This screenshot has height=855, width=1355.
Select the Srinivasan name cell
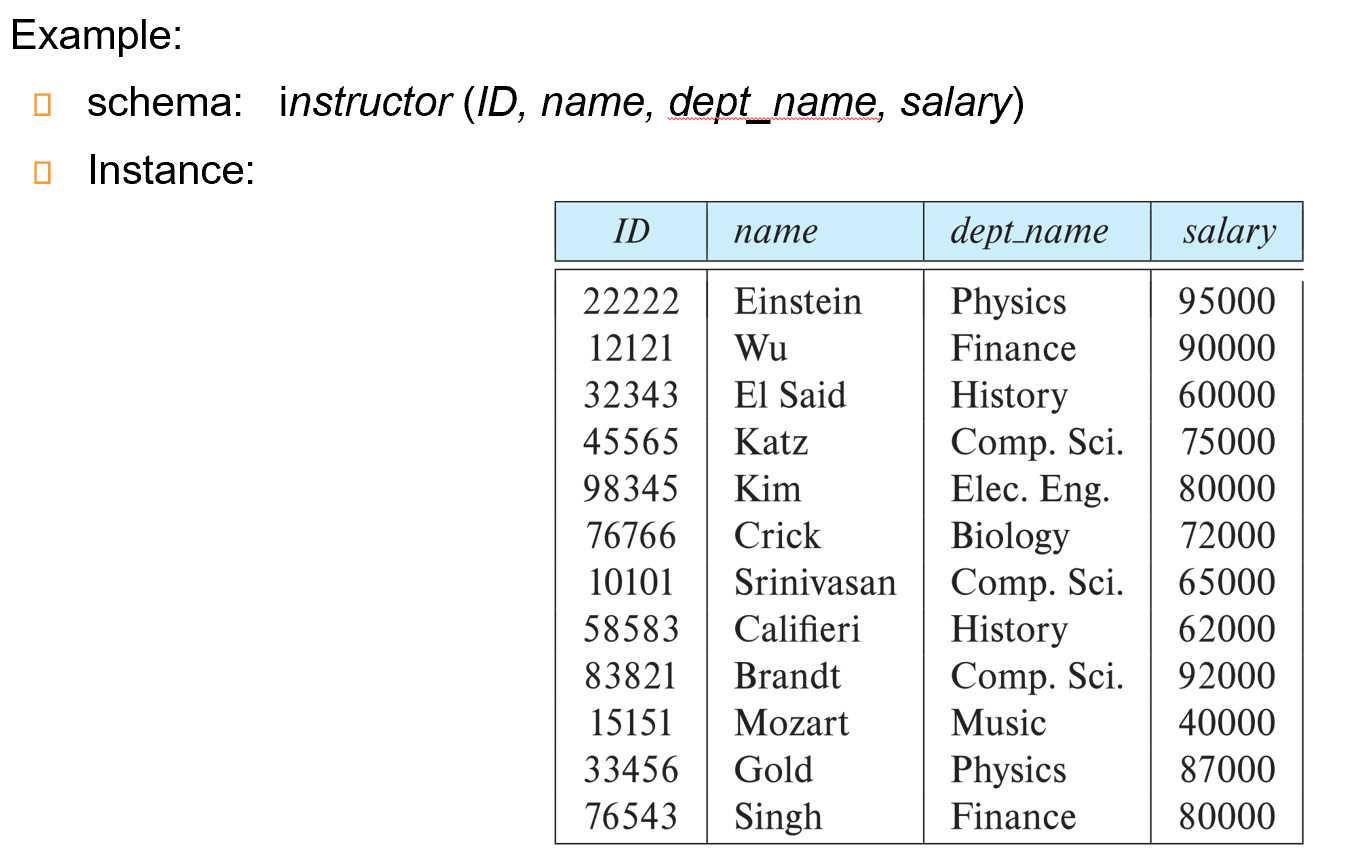click(x=814, y=582)
